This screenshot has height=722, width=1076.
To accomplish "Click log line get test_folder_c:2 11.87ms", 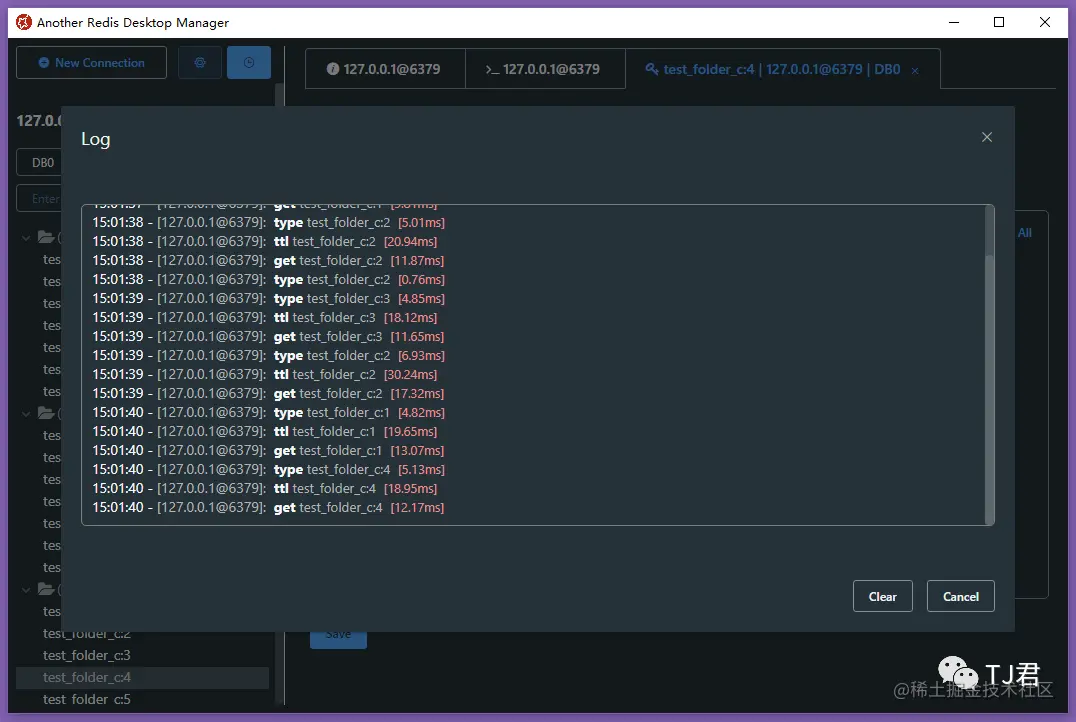I will (268, 261).
